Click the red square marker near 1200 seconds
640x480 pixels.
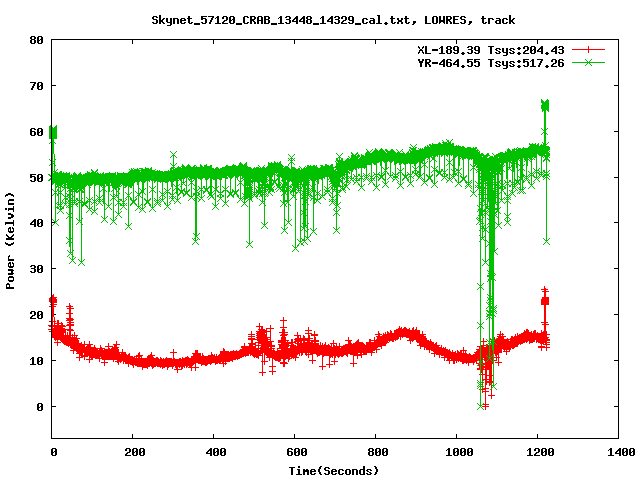pyautogui.click(x=545, y=301)
